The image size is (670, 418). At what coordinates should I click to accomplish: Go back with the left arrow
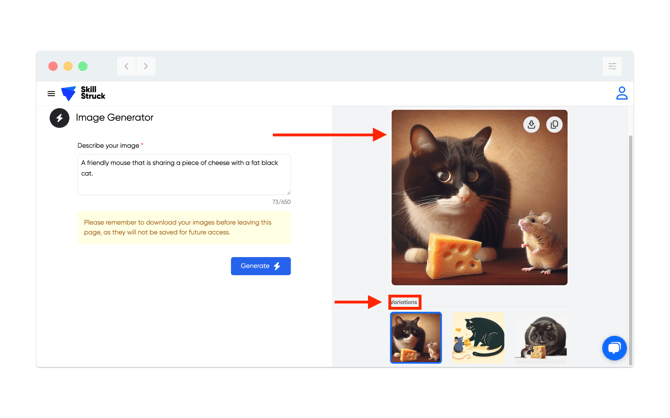pyautogui.click(x=127, y=66)
